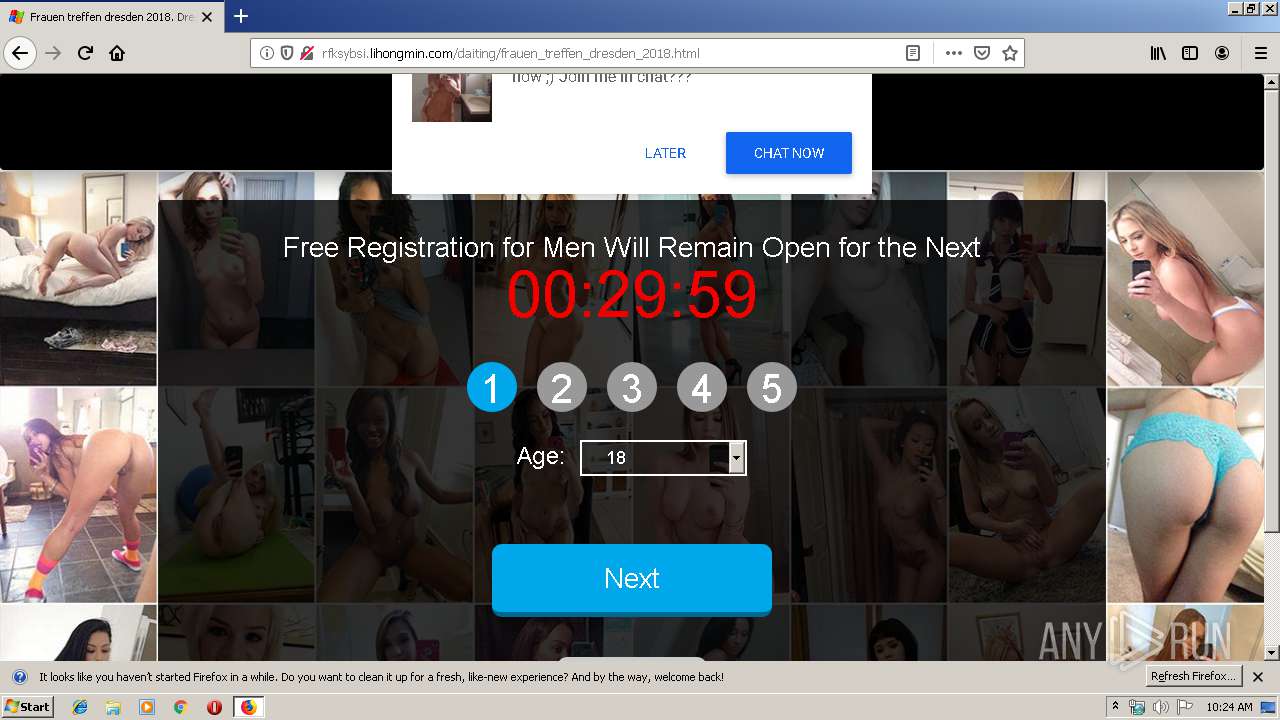The width and height of the screenshot is (1280, 720).
Task: Open Windows Explorer folder from taskbar
Action: click(114, 707)
